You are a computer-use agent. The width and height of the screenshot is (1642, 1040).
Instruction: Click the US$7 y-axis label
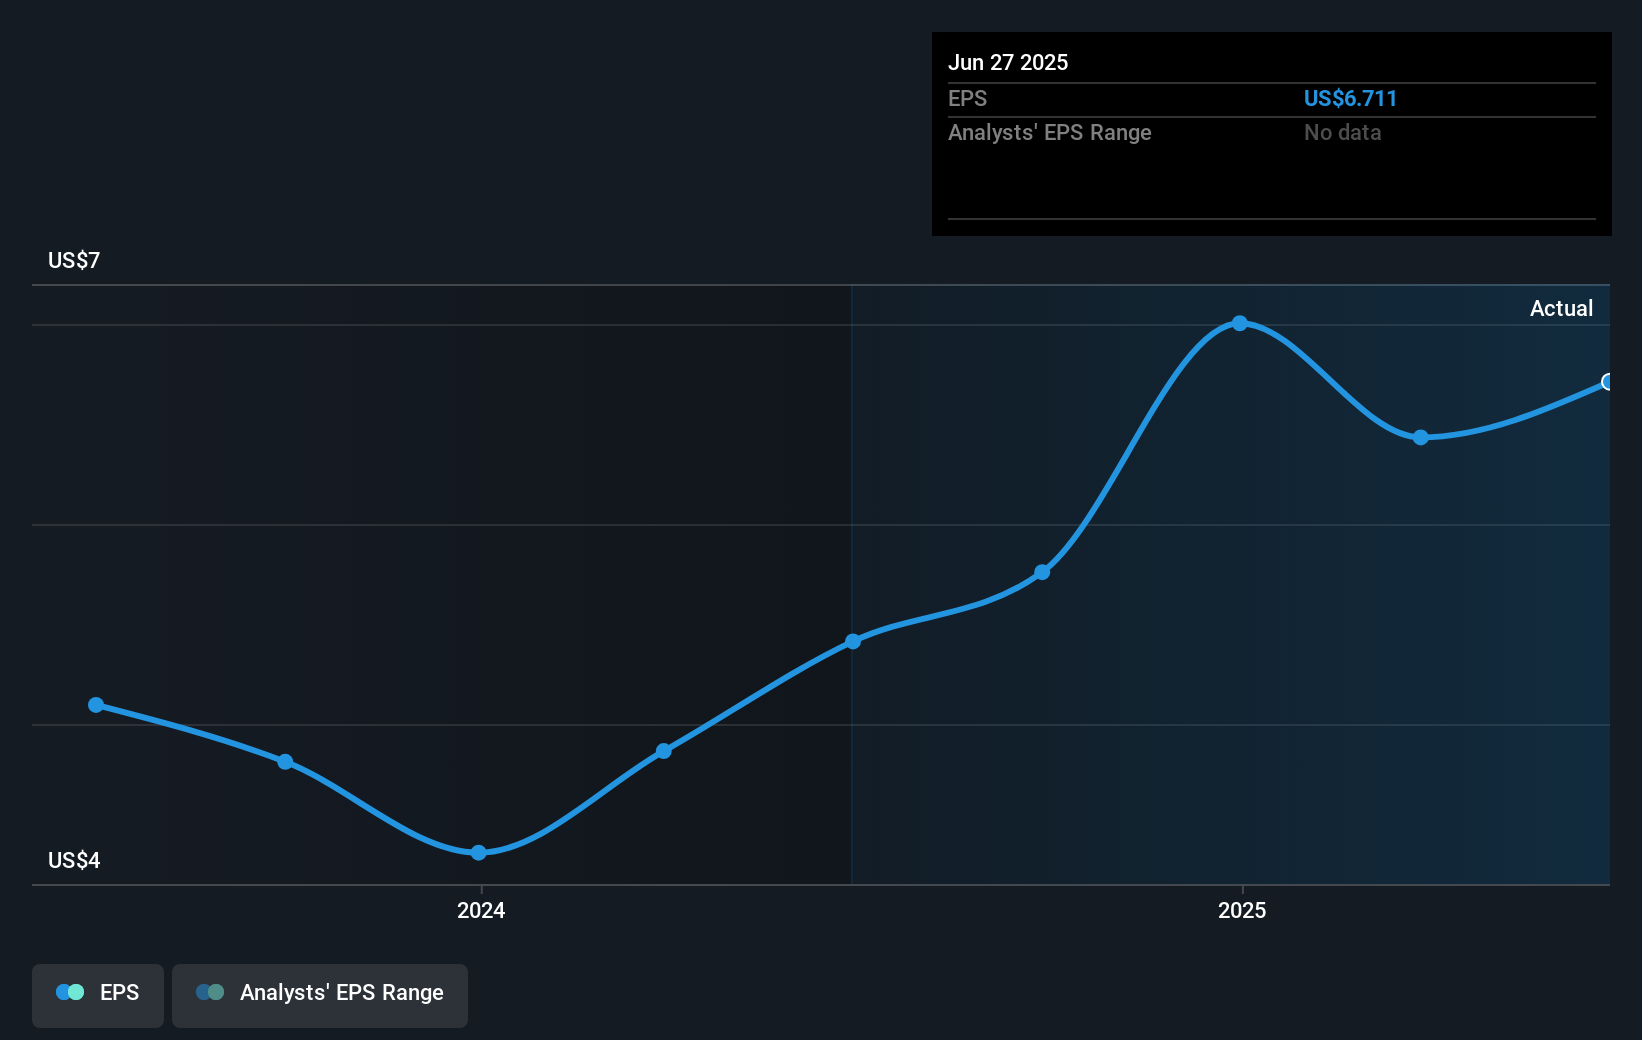pyautogui.click(x=74, y=260)
